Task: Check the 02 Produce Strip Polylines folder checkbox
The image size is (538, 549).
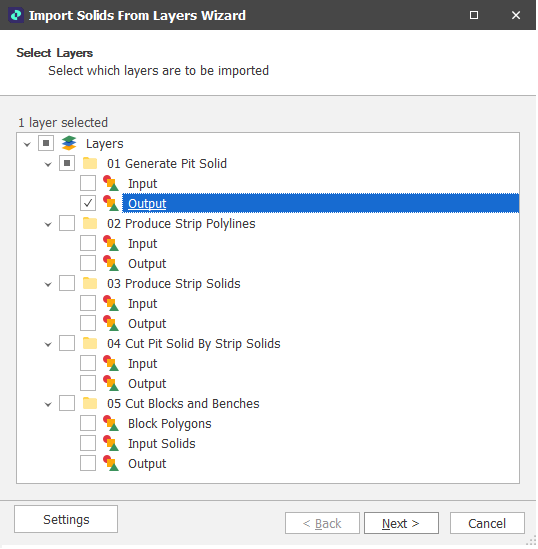Action: 67,223
